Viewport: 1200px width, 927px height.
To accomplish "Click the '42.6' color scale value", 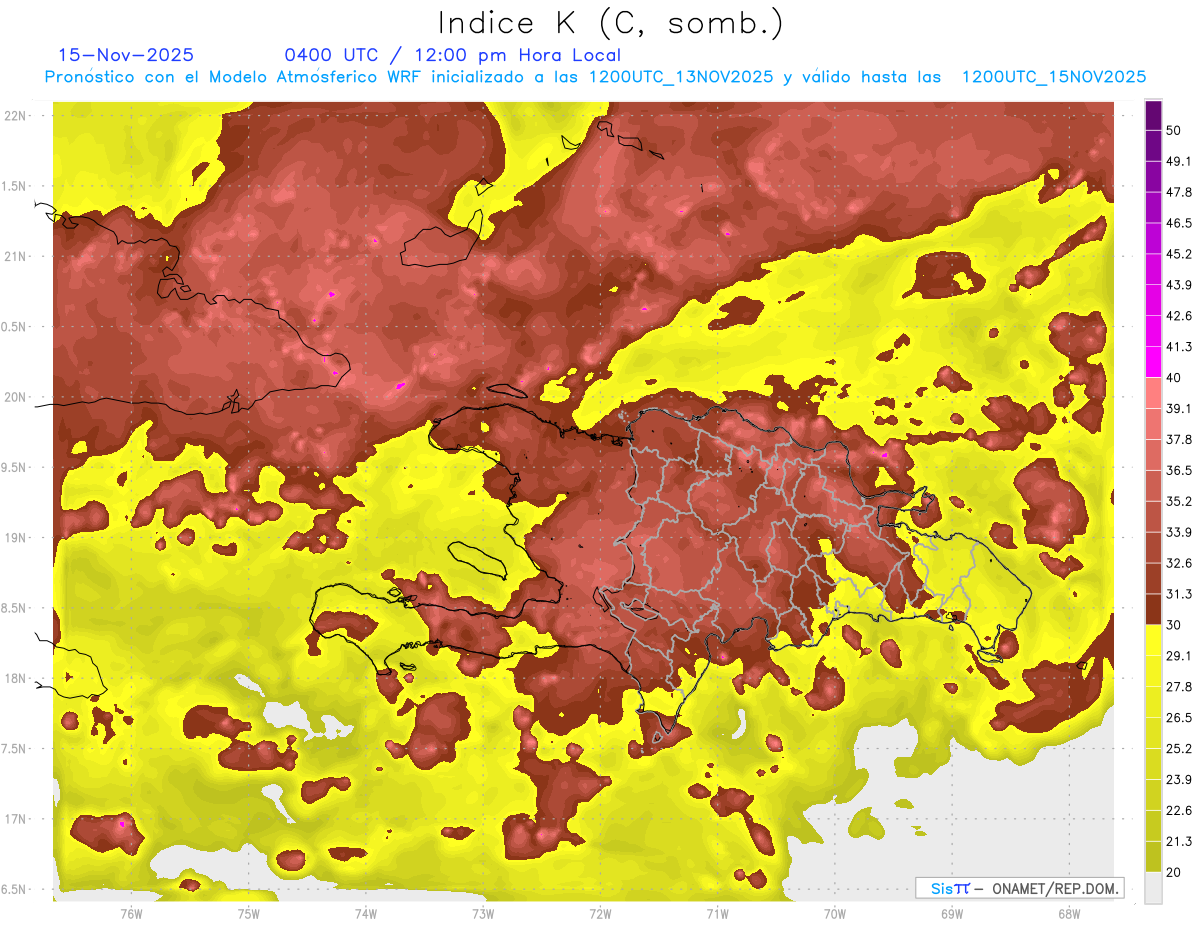I will pyautogui.click(x=1179, y=316).
